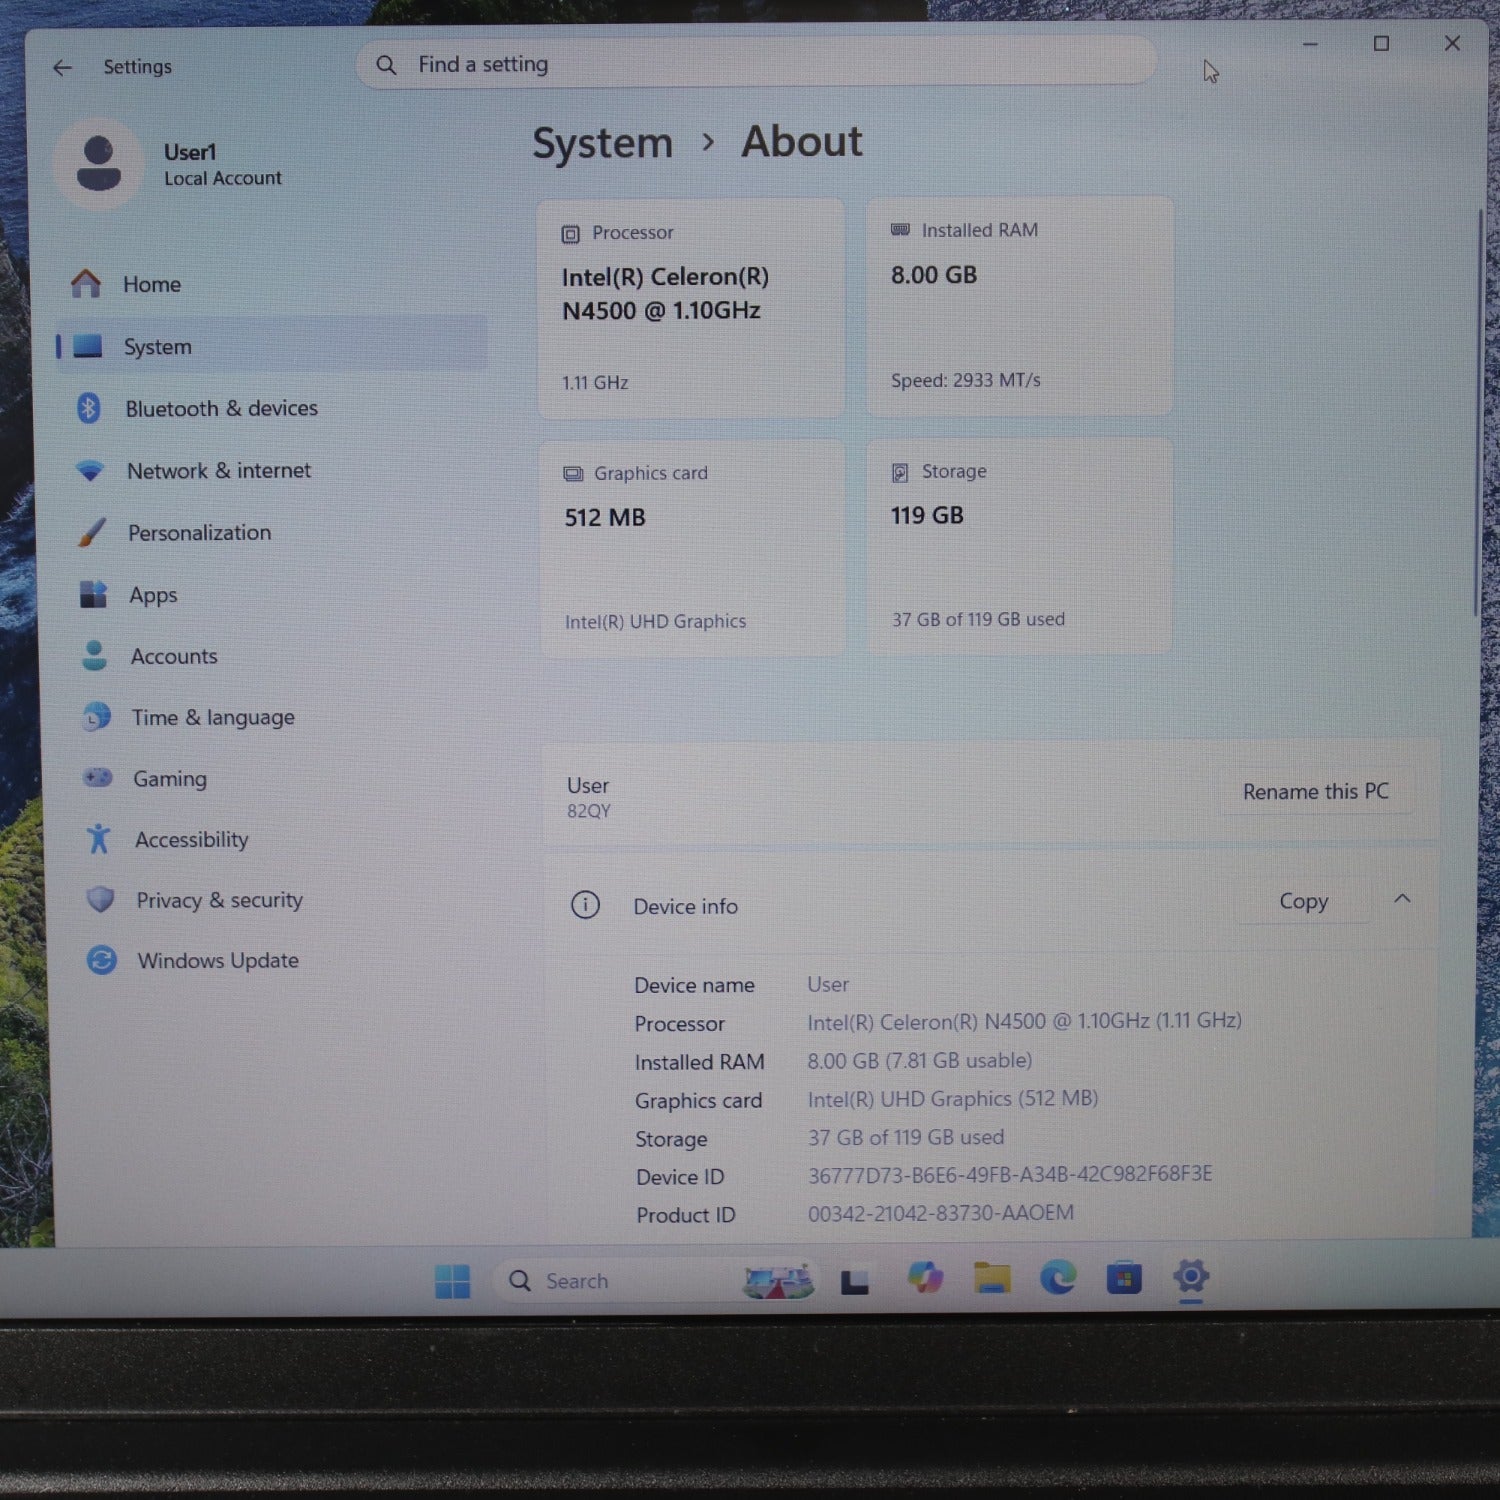Click the Device info circle icon

tap(585, 905)
